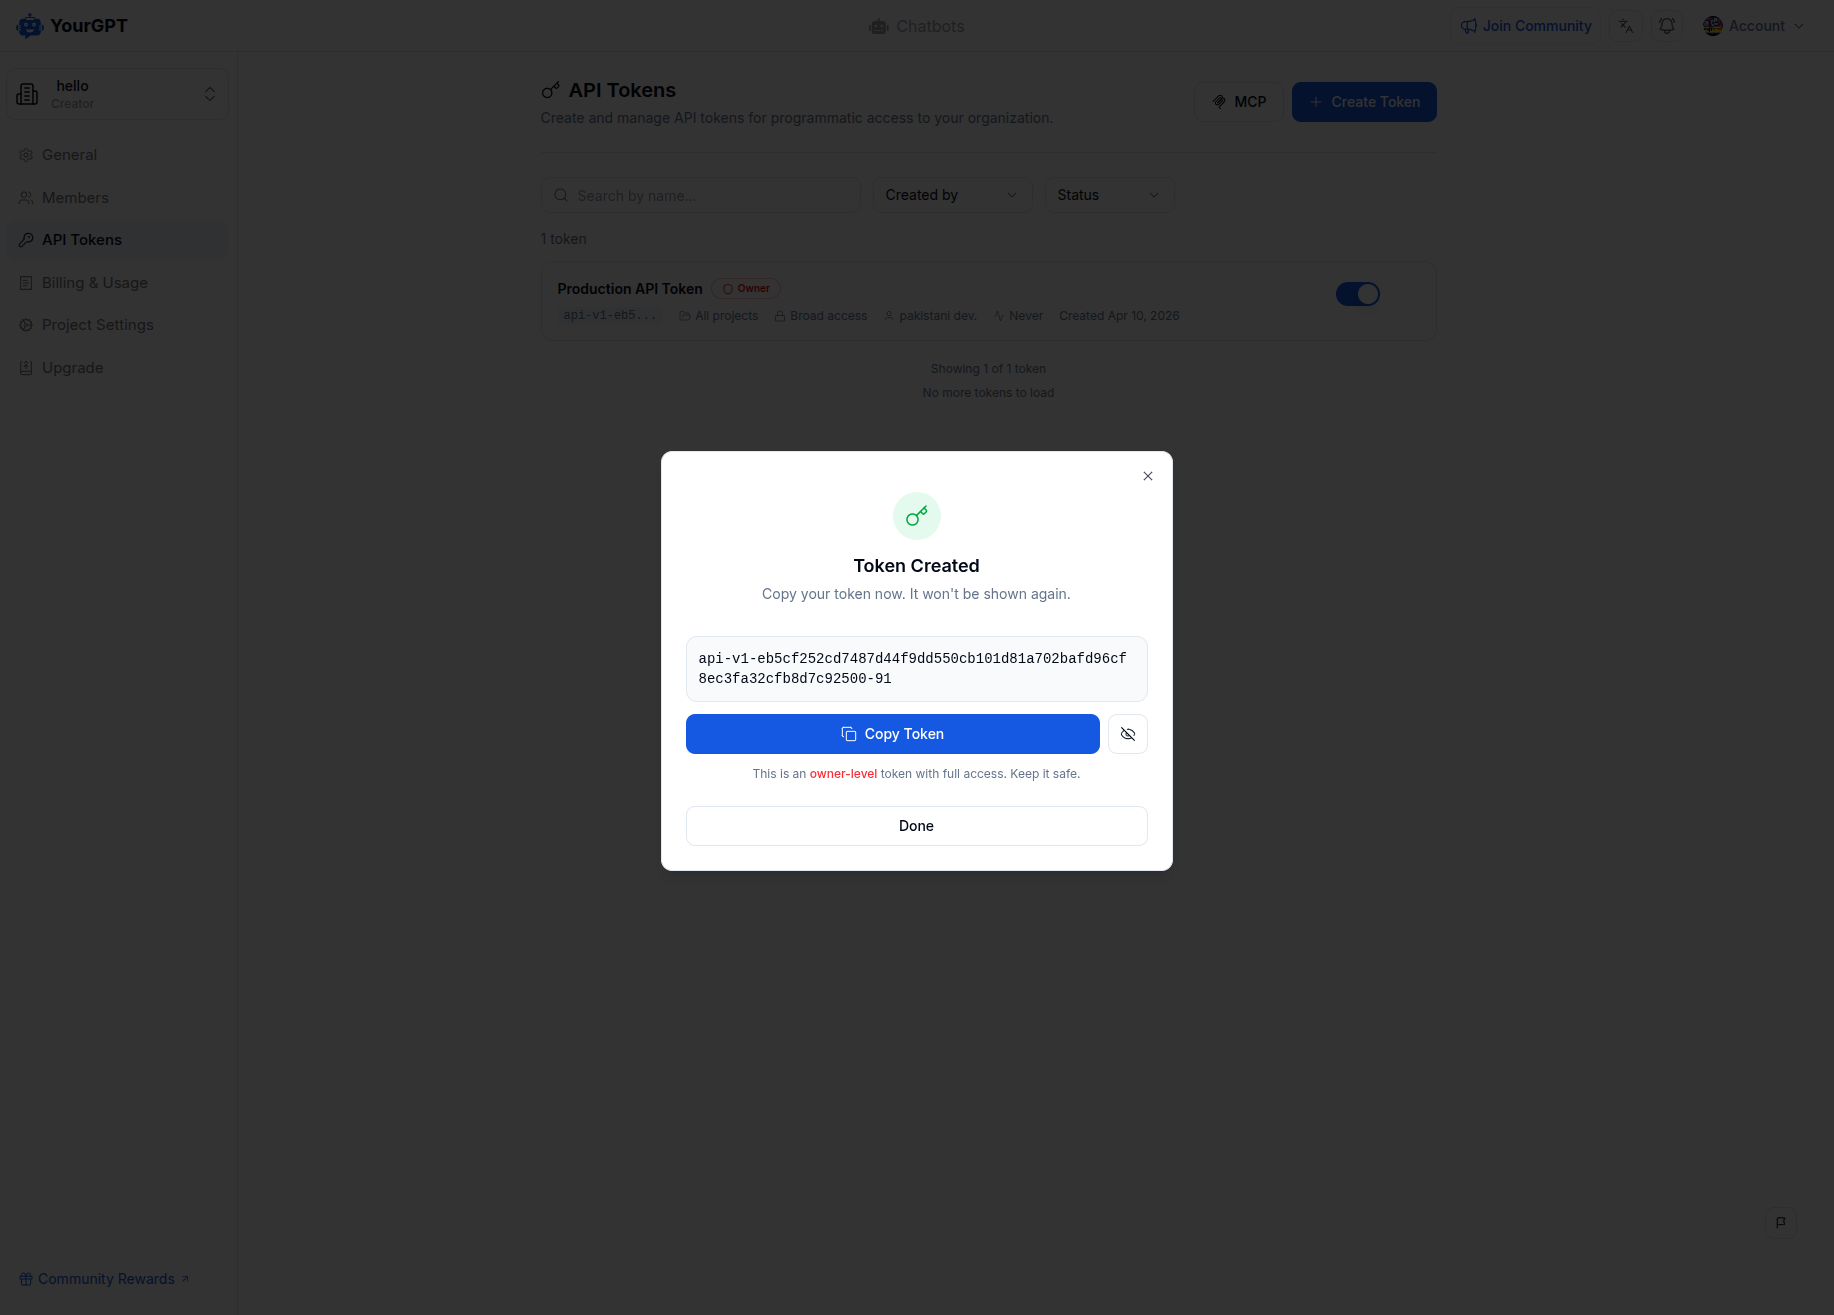Click the notification bell icon
This screenshot has width=1834, height=1315.
tap(1667, 26)
